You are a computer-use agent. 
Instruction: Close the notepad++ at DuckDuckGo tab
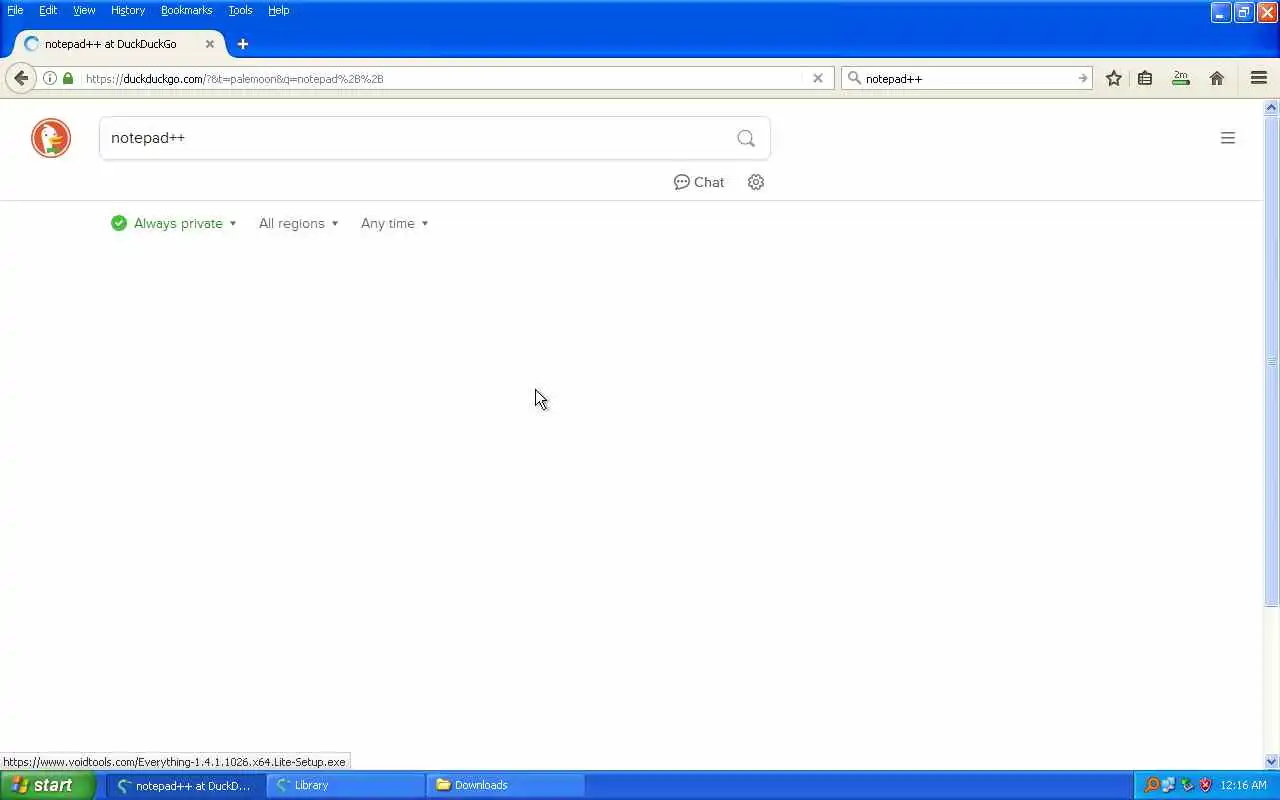point(210,44)
